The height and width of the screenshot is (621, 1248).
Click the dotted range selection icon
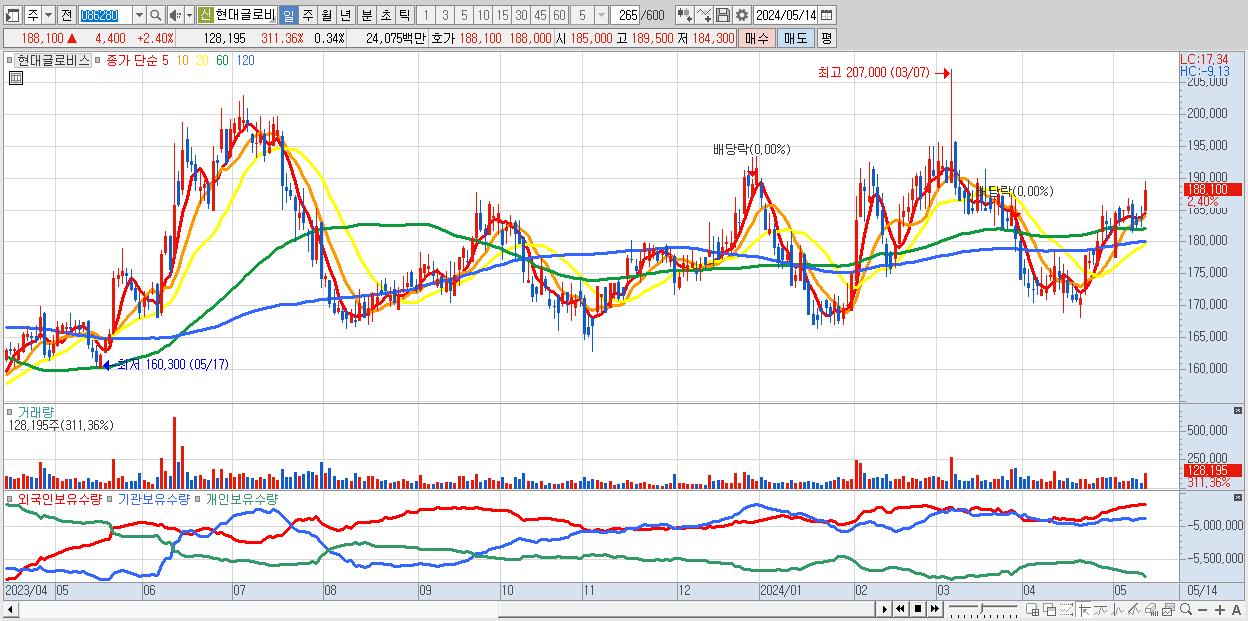point(1066,609)
